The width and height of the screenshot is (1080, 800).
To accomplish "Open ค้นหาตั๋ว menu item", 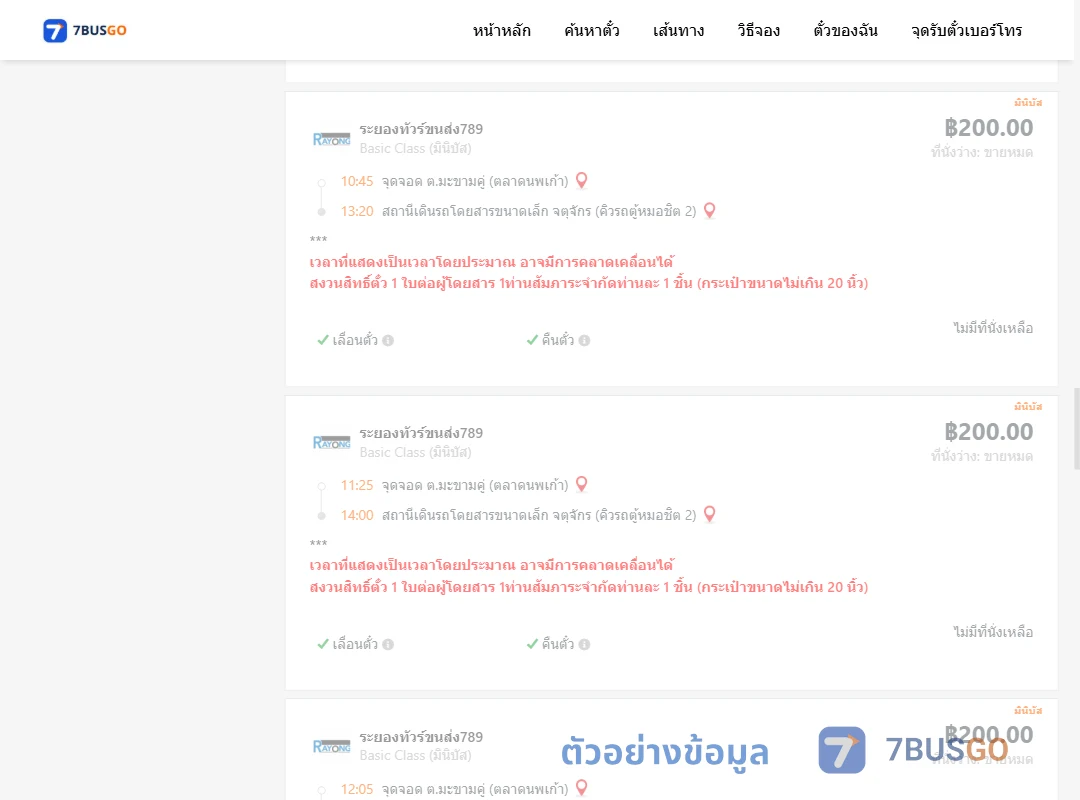I will 592,30.
